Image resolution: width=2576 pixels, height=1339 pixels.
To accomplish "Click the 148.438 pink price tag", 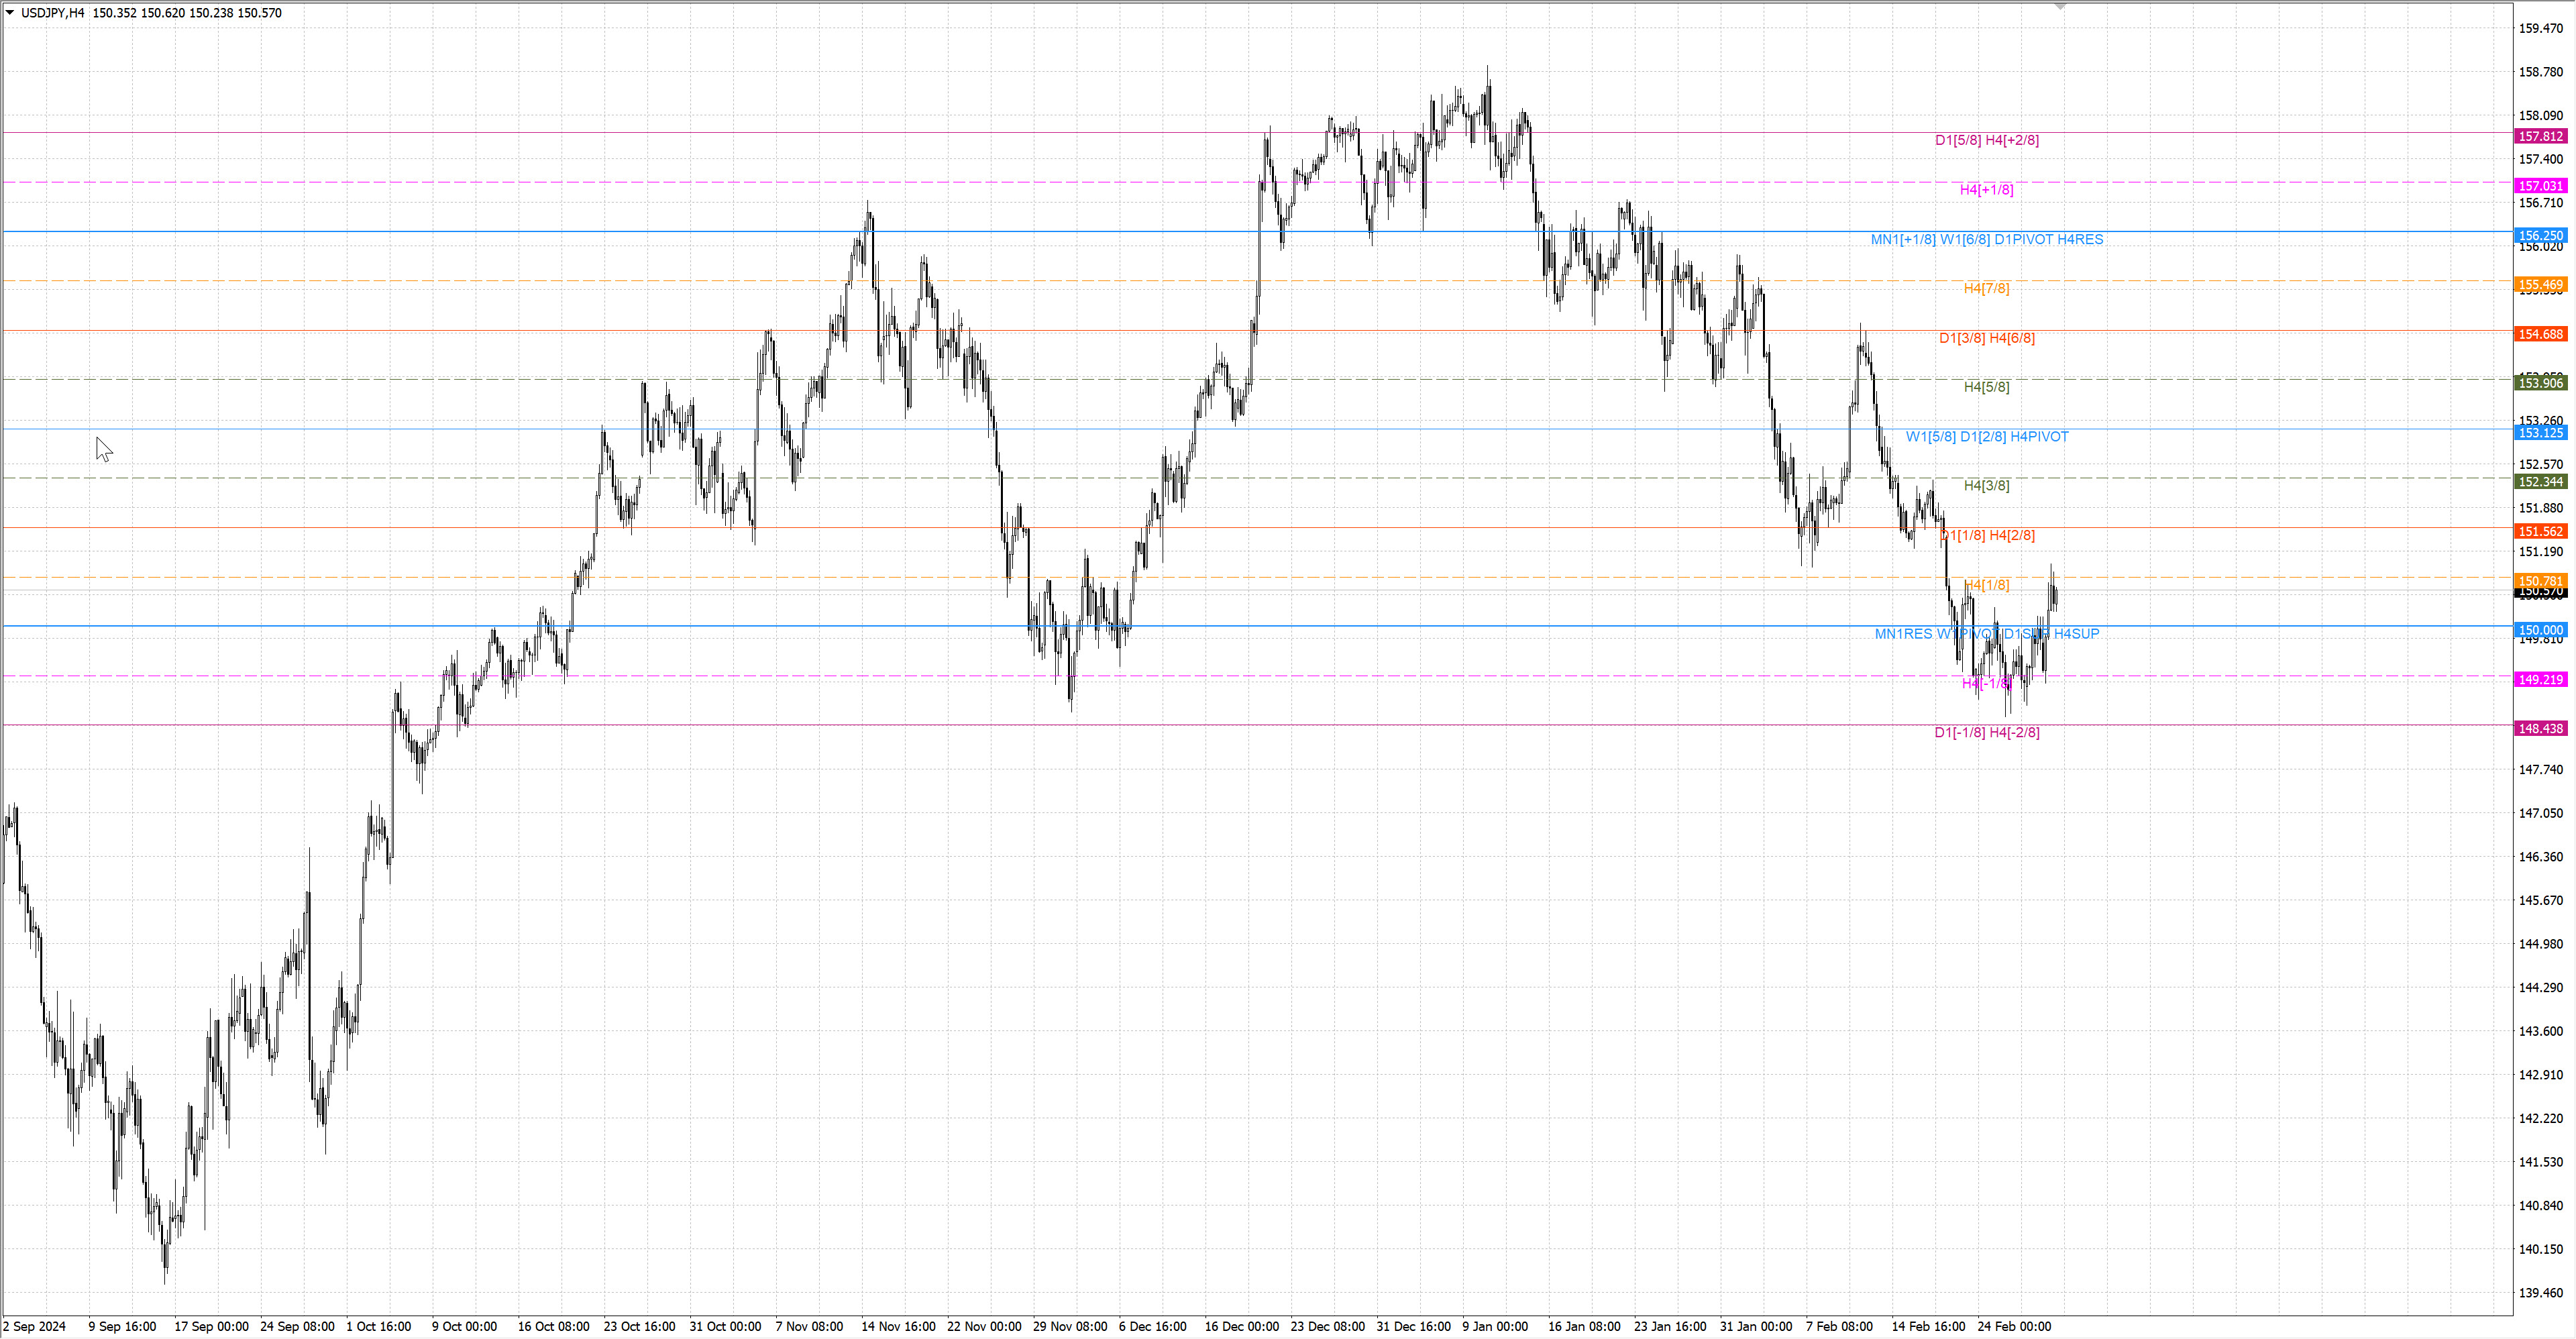I will point(2540,729).
